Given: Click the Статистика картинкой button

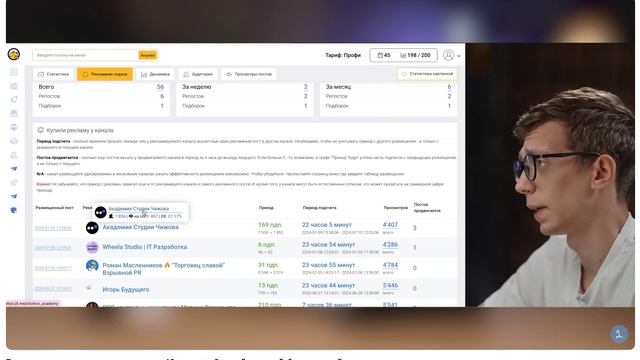Looking at the screenshot, I should click(427, 74).
